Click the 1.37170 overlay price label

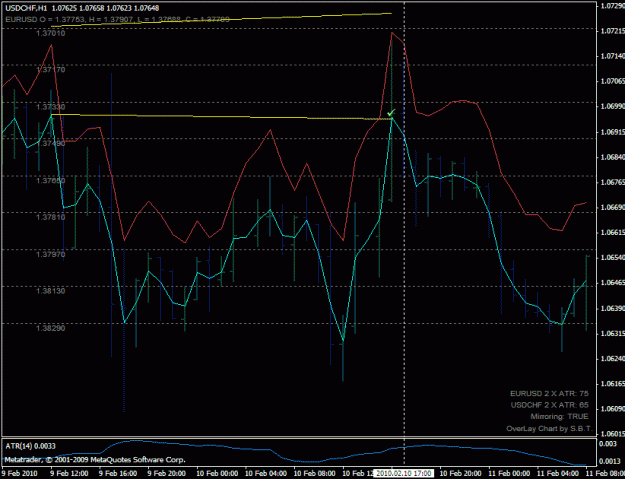[x=51, y=70]
